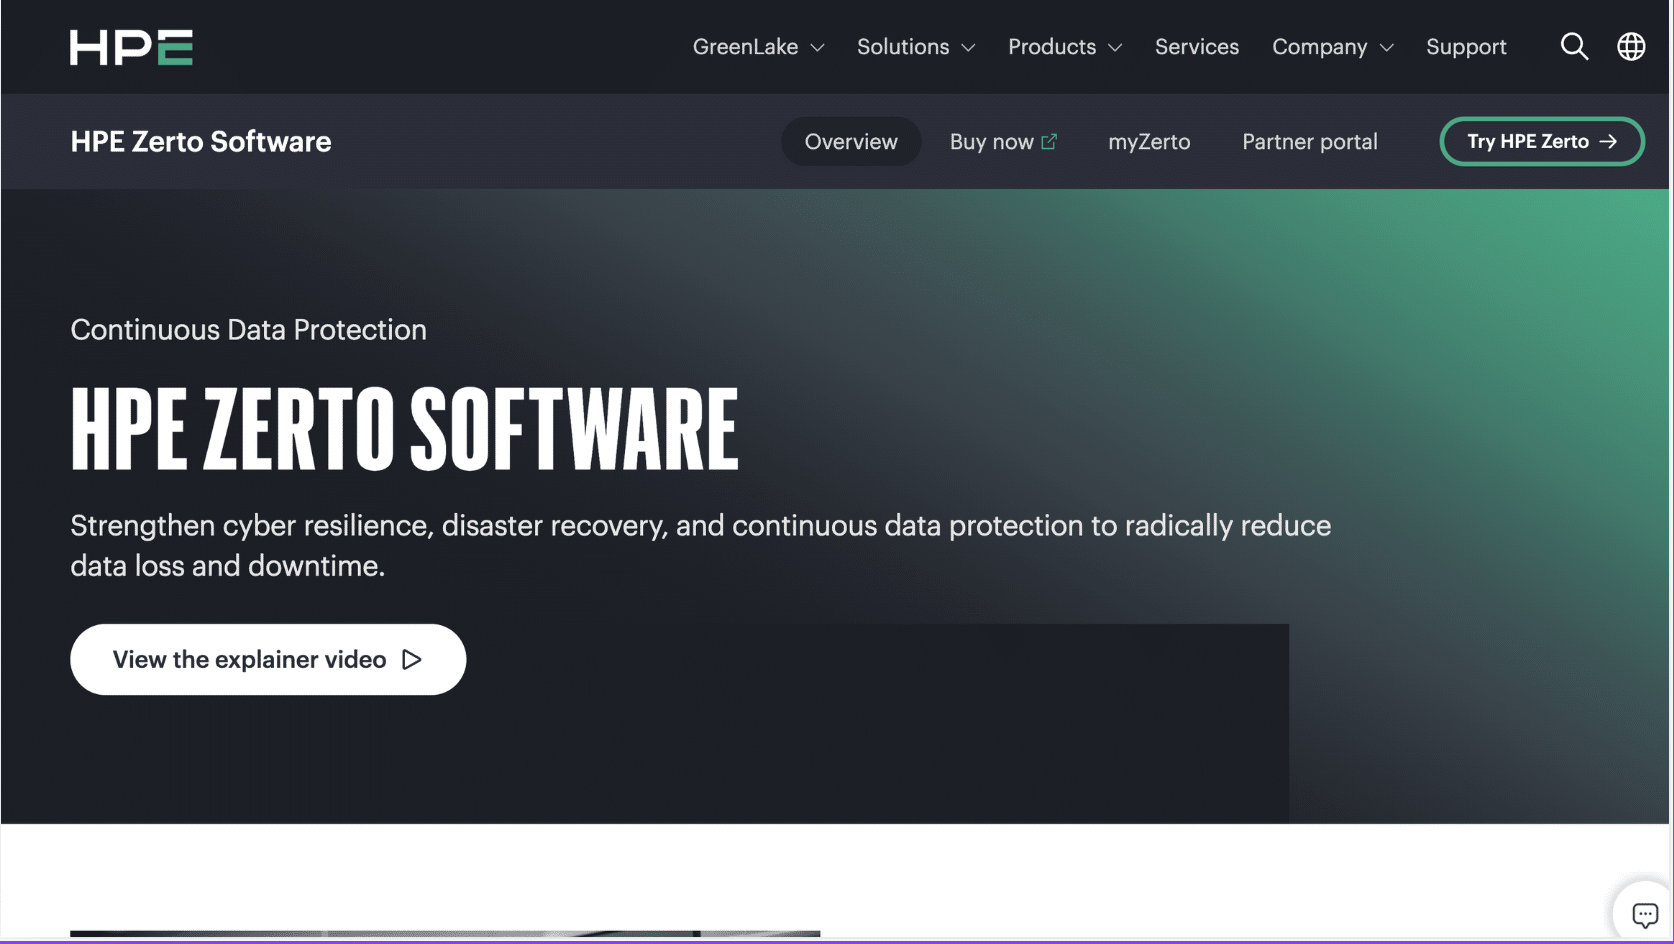Open the search magnifier icon
Image resolution: width=1674 pixels, height=944 pixels.
coord(1574,46)
